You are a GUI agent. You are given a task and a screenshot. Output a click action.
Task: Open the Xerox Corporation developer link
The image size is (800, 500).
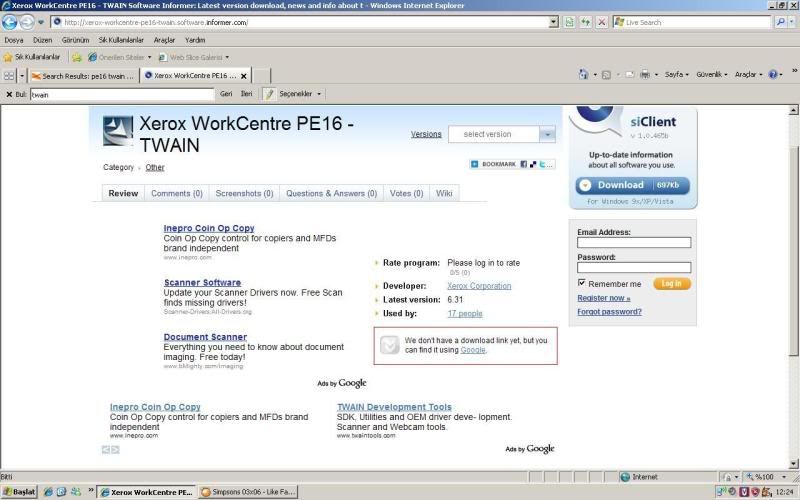479,286
